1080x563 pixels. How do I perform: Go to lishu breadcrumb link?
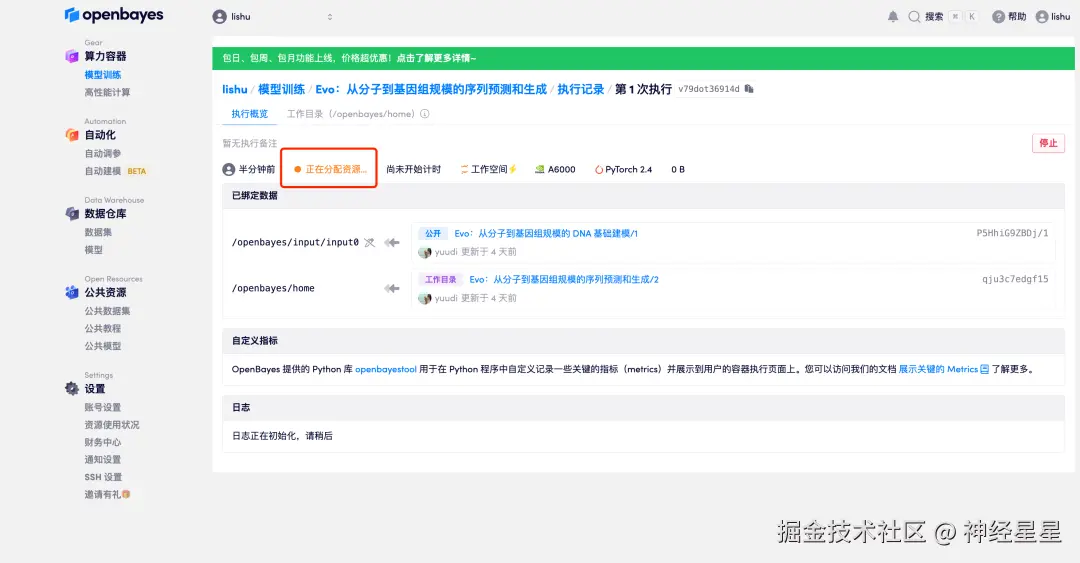(234, 90)
